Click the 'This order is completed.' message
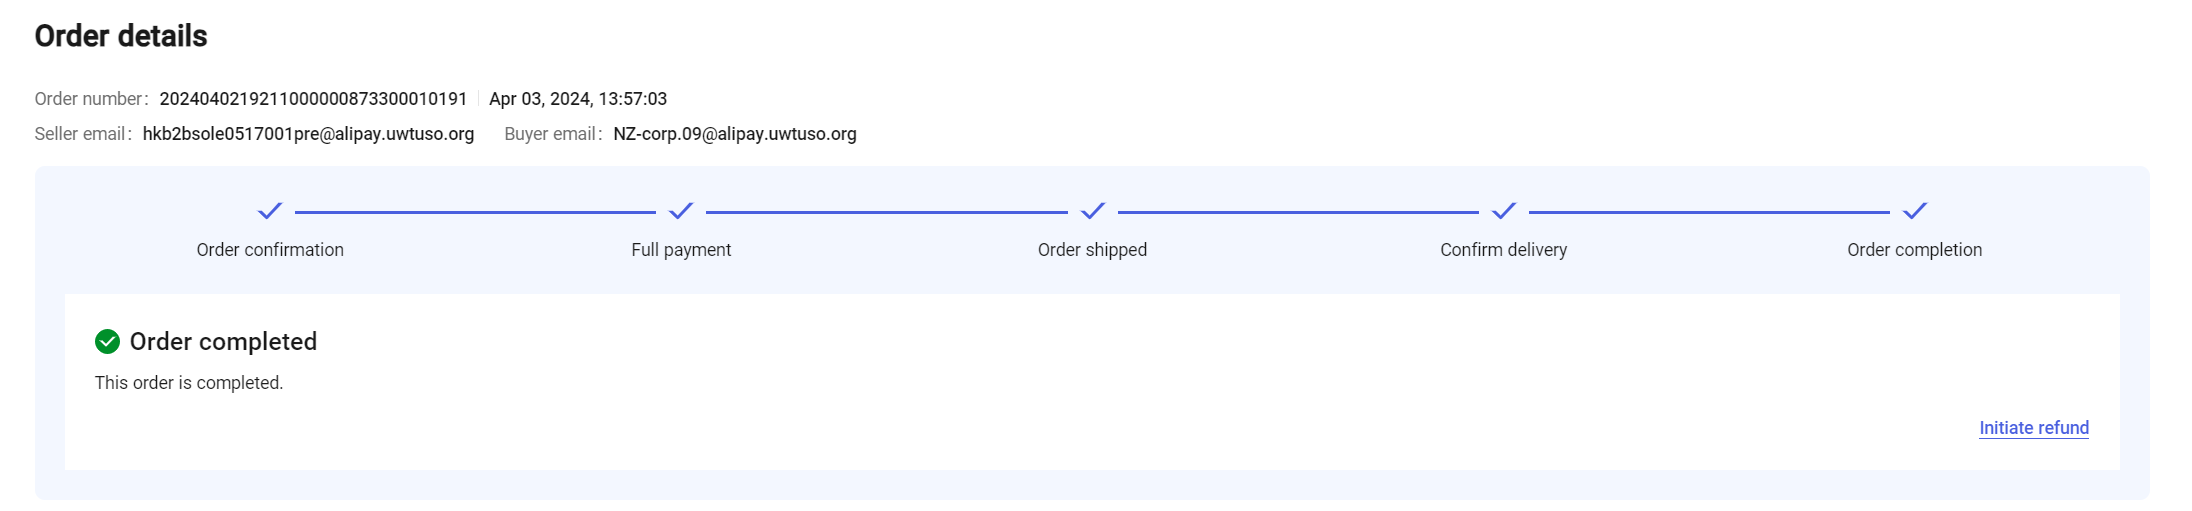The image size is (2192, 511). click(189, 383)
